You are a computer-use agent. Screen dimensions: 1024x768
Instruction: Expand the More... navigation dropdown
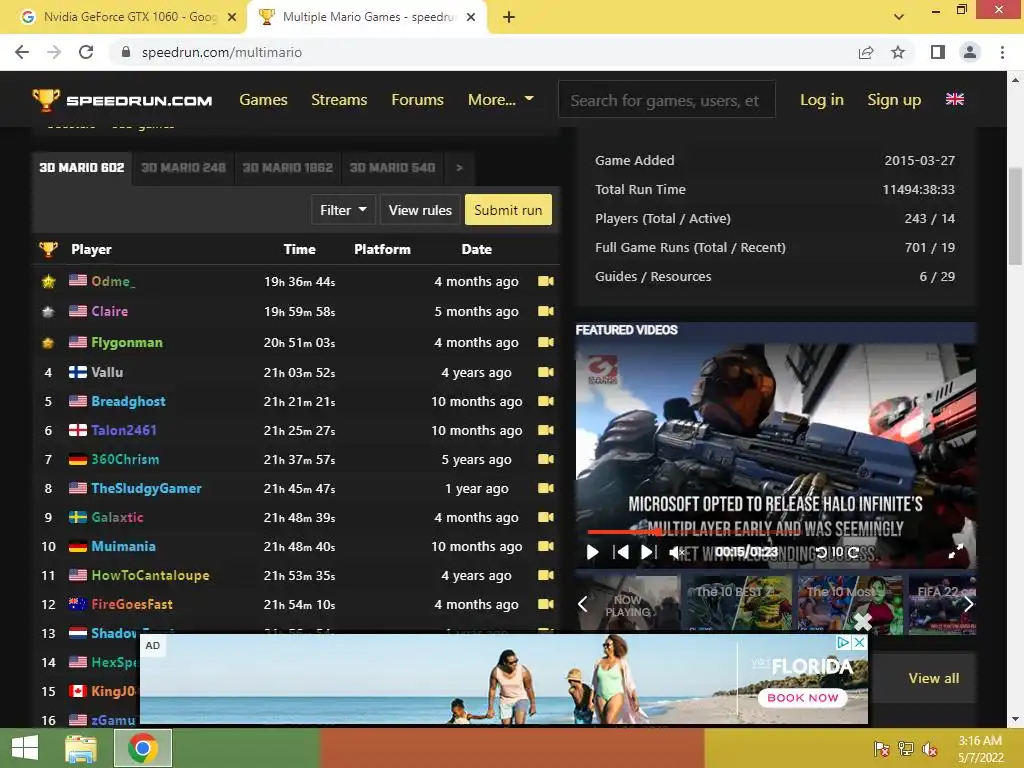click(501, 99)
